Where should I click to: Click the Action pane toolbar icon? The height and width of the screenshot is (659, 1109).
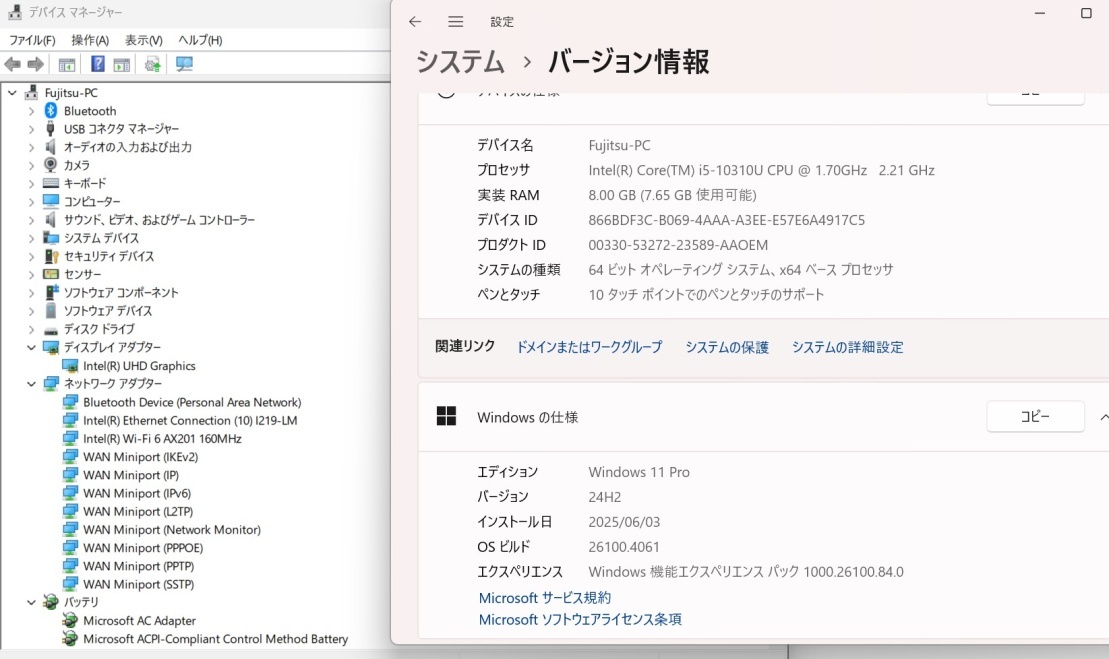(122, 64)
